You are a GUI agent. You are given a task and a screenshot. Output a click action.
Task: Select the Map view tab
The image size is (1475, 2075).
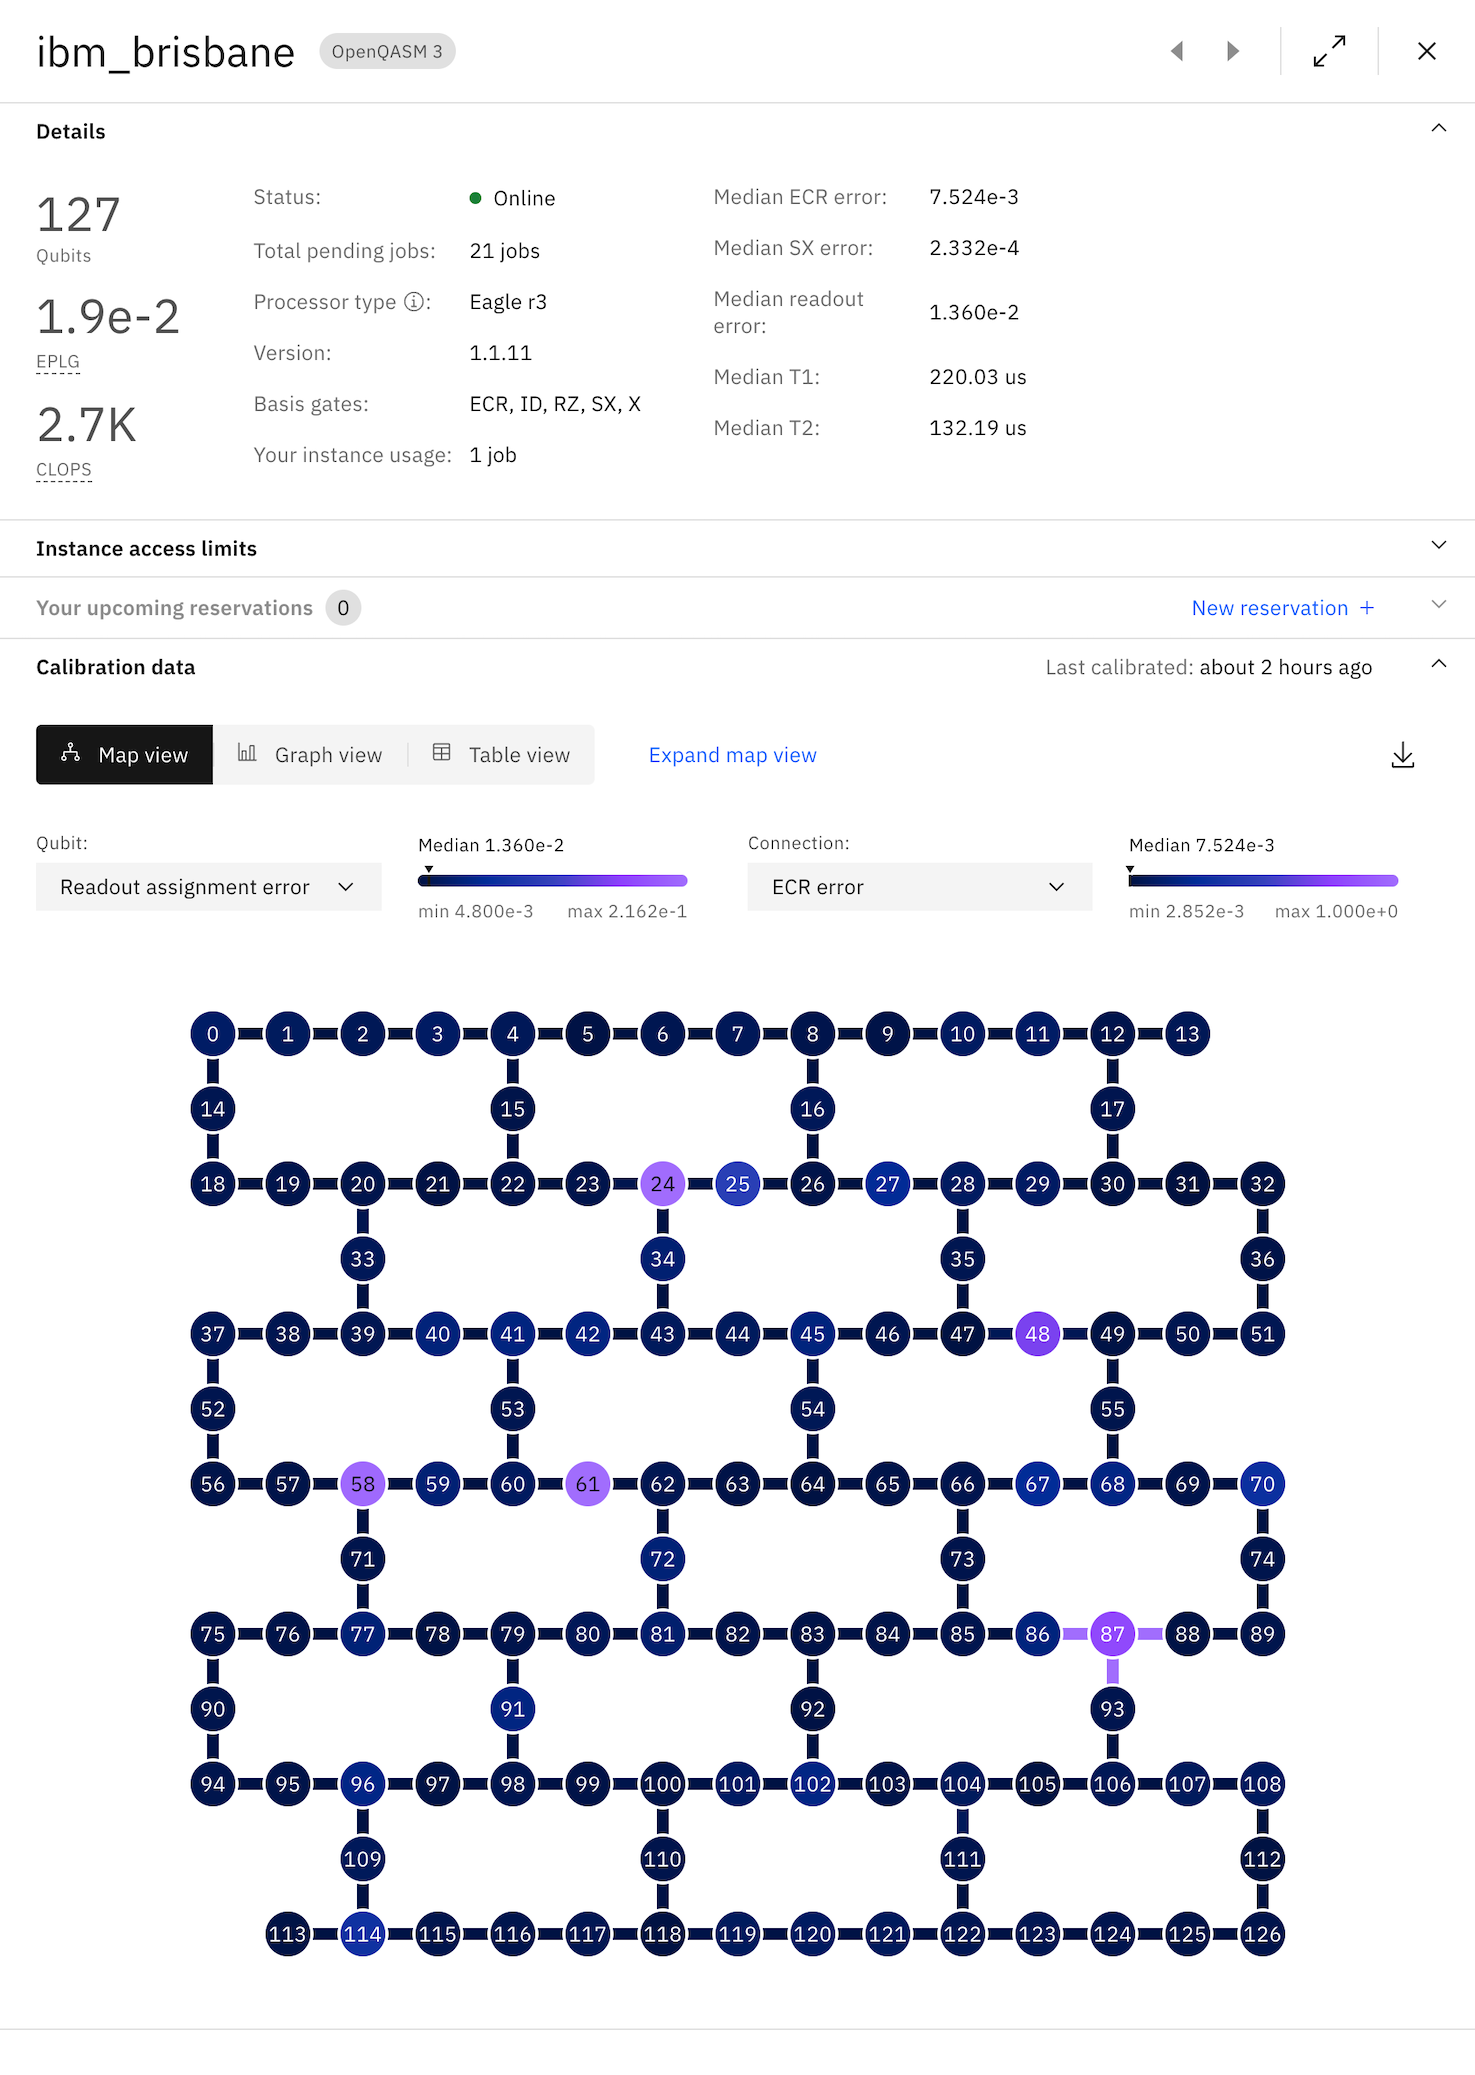(x=125, y=755)
